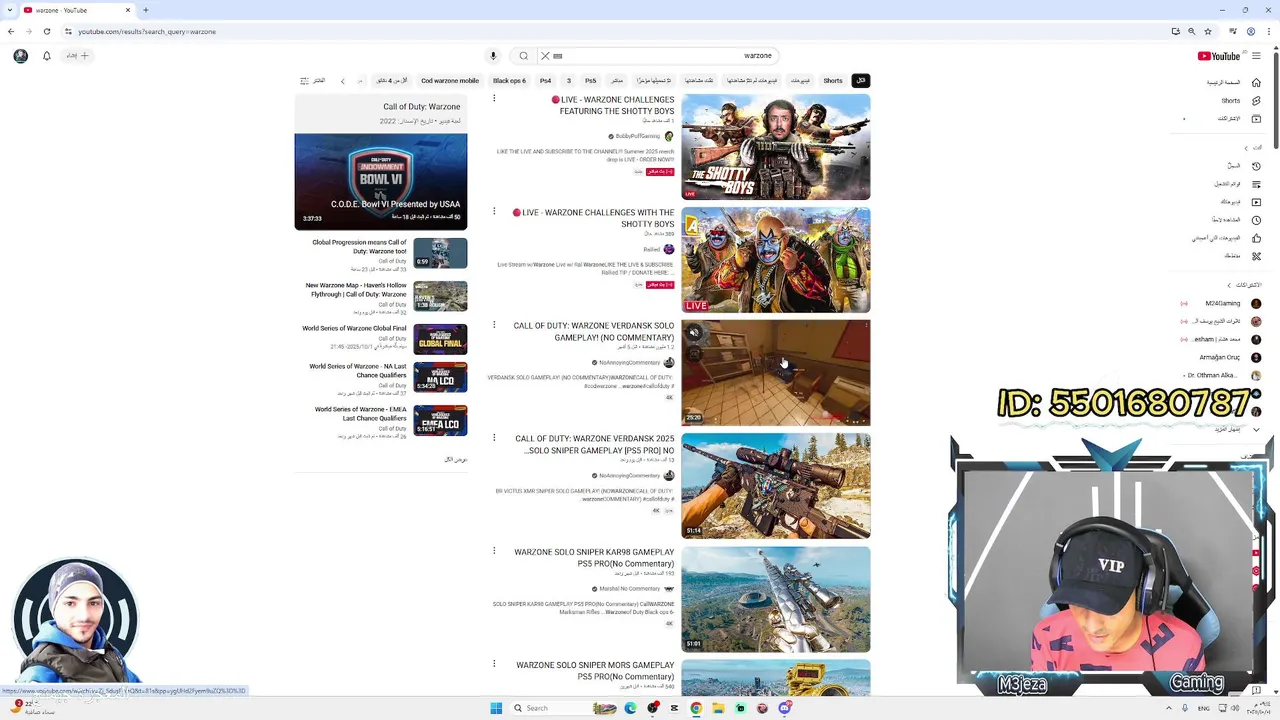
Task: Click the magnifier search button
Action: coord(523,56)
